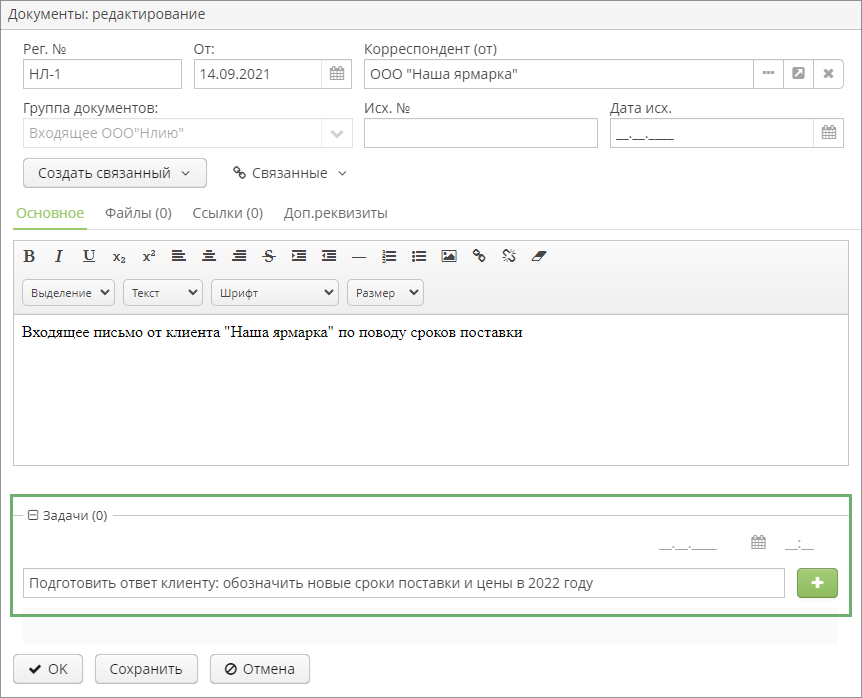
Task: Click the task description input field
Action: click(x=404, y=583)
